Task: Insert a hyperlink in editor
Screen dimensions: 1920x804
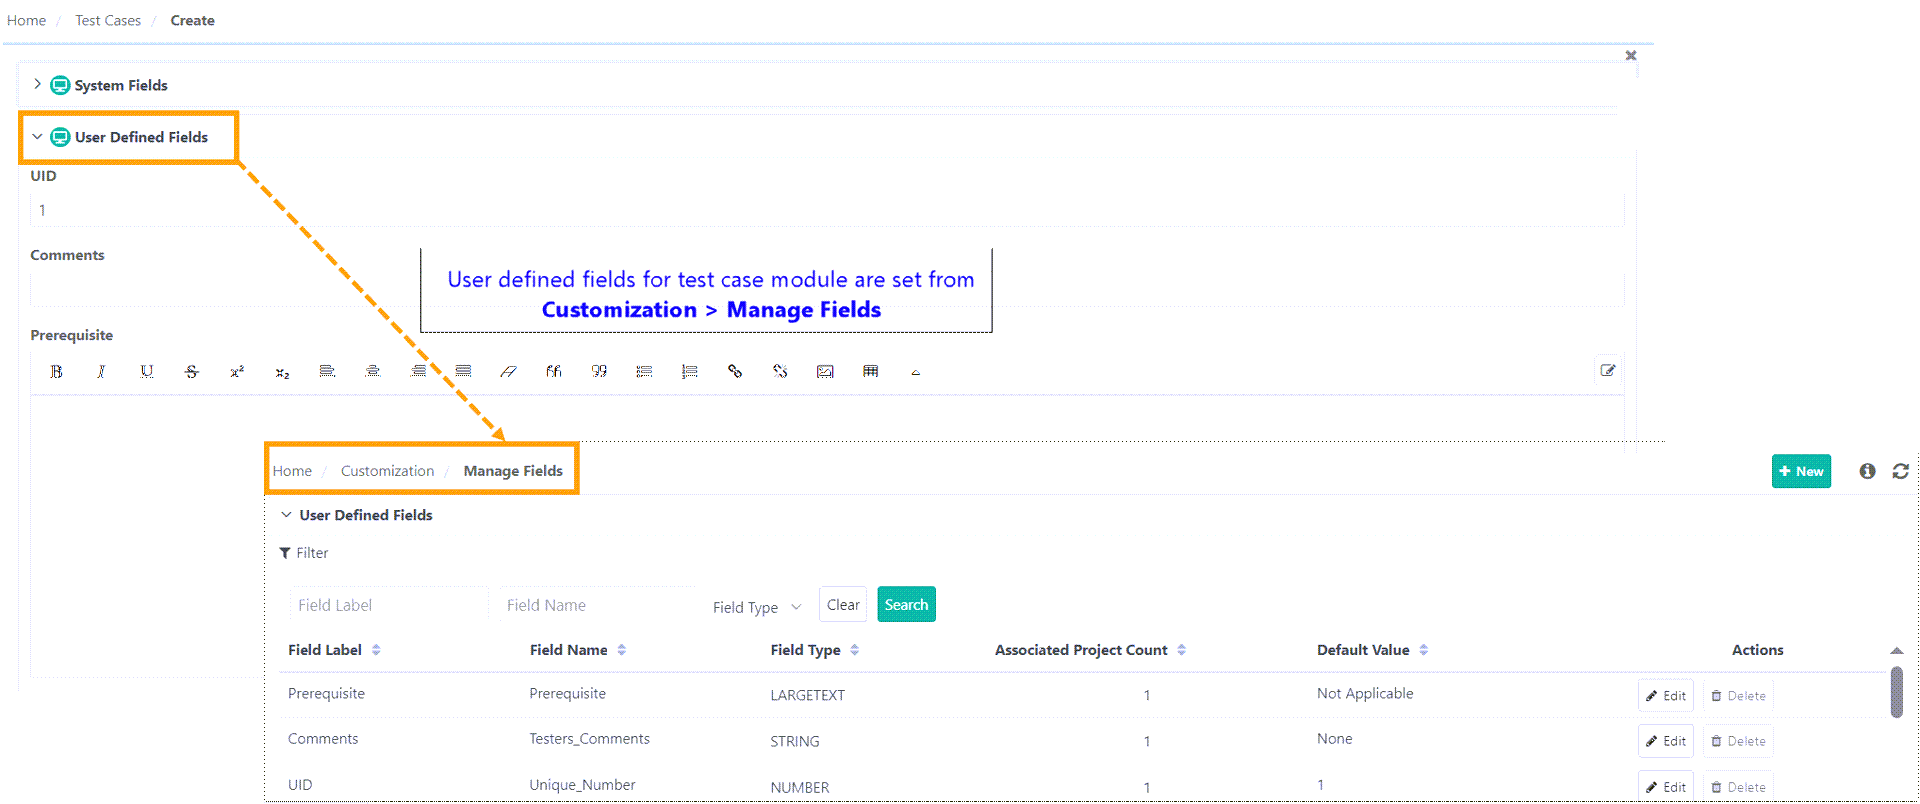Action: pos(735,371)
